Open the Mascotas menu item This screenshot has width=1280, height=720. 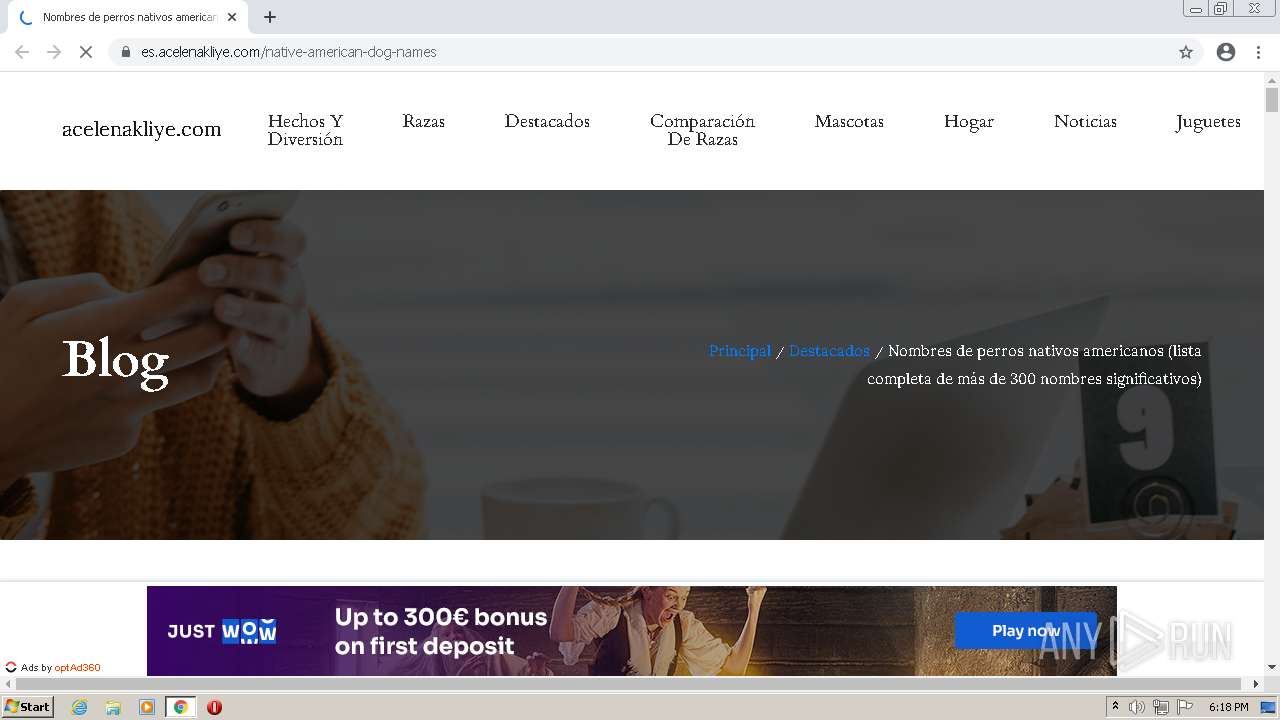(849, 121)
